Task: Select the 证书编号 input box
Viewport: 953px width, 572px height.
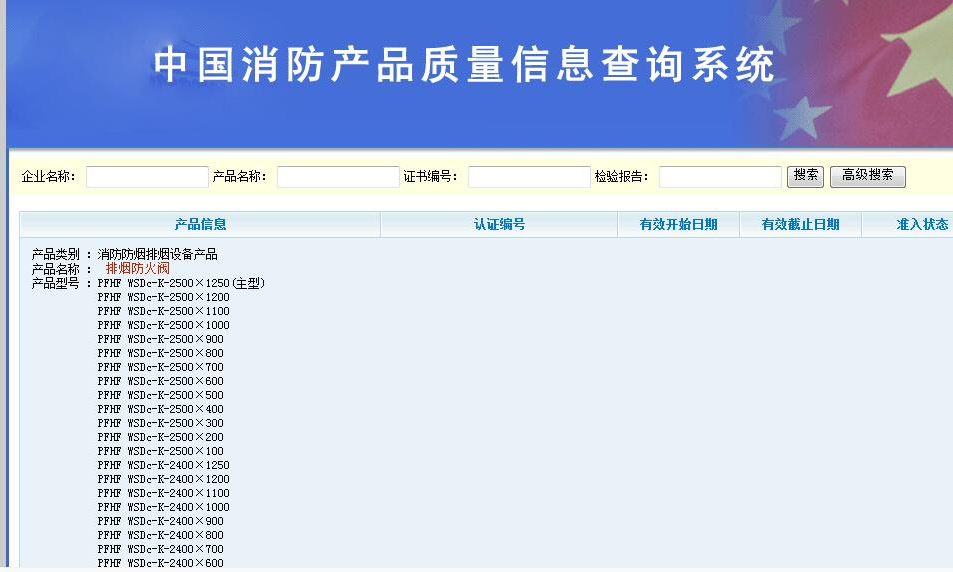Action: 529,177
